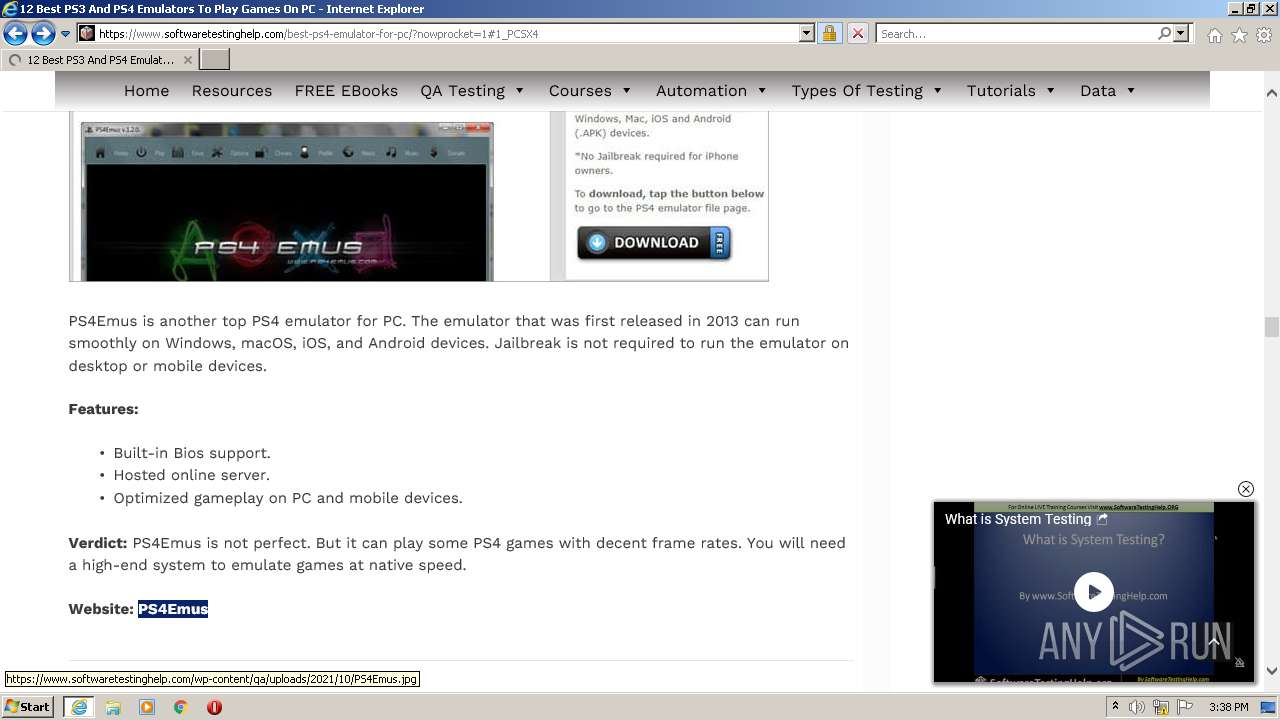Open the IE Tools gear icon

pos(1264,35)
